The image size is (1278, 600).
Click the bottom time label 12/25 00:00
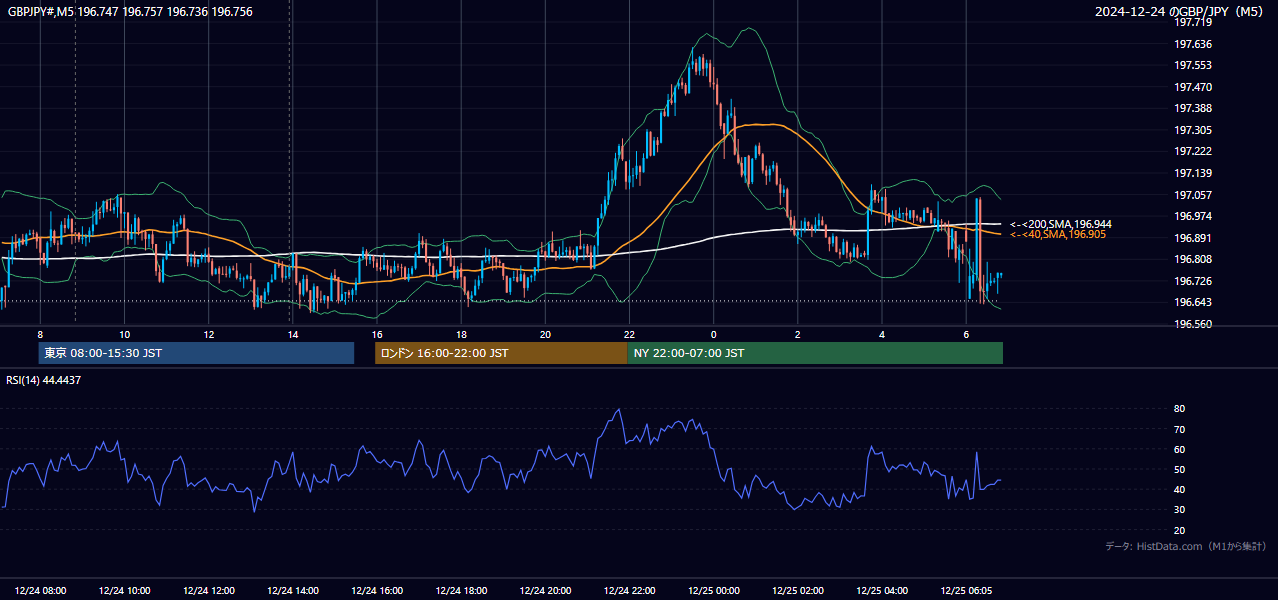pyautogui.click(x=713, y=590)
